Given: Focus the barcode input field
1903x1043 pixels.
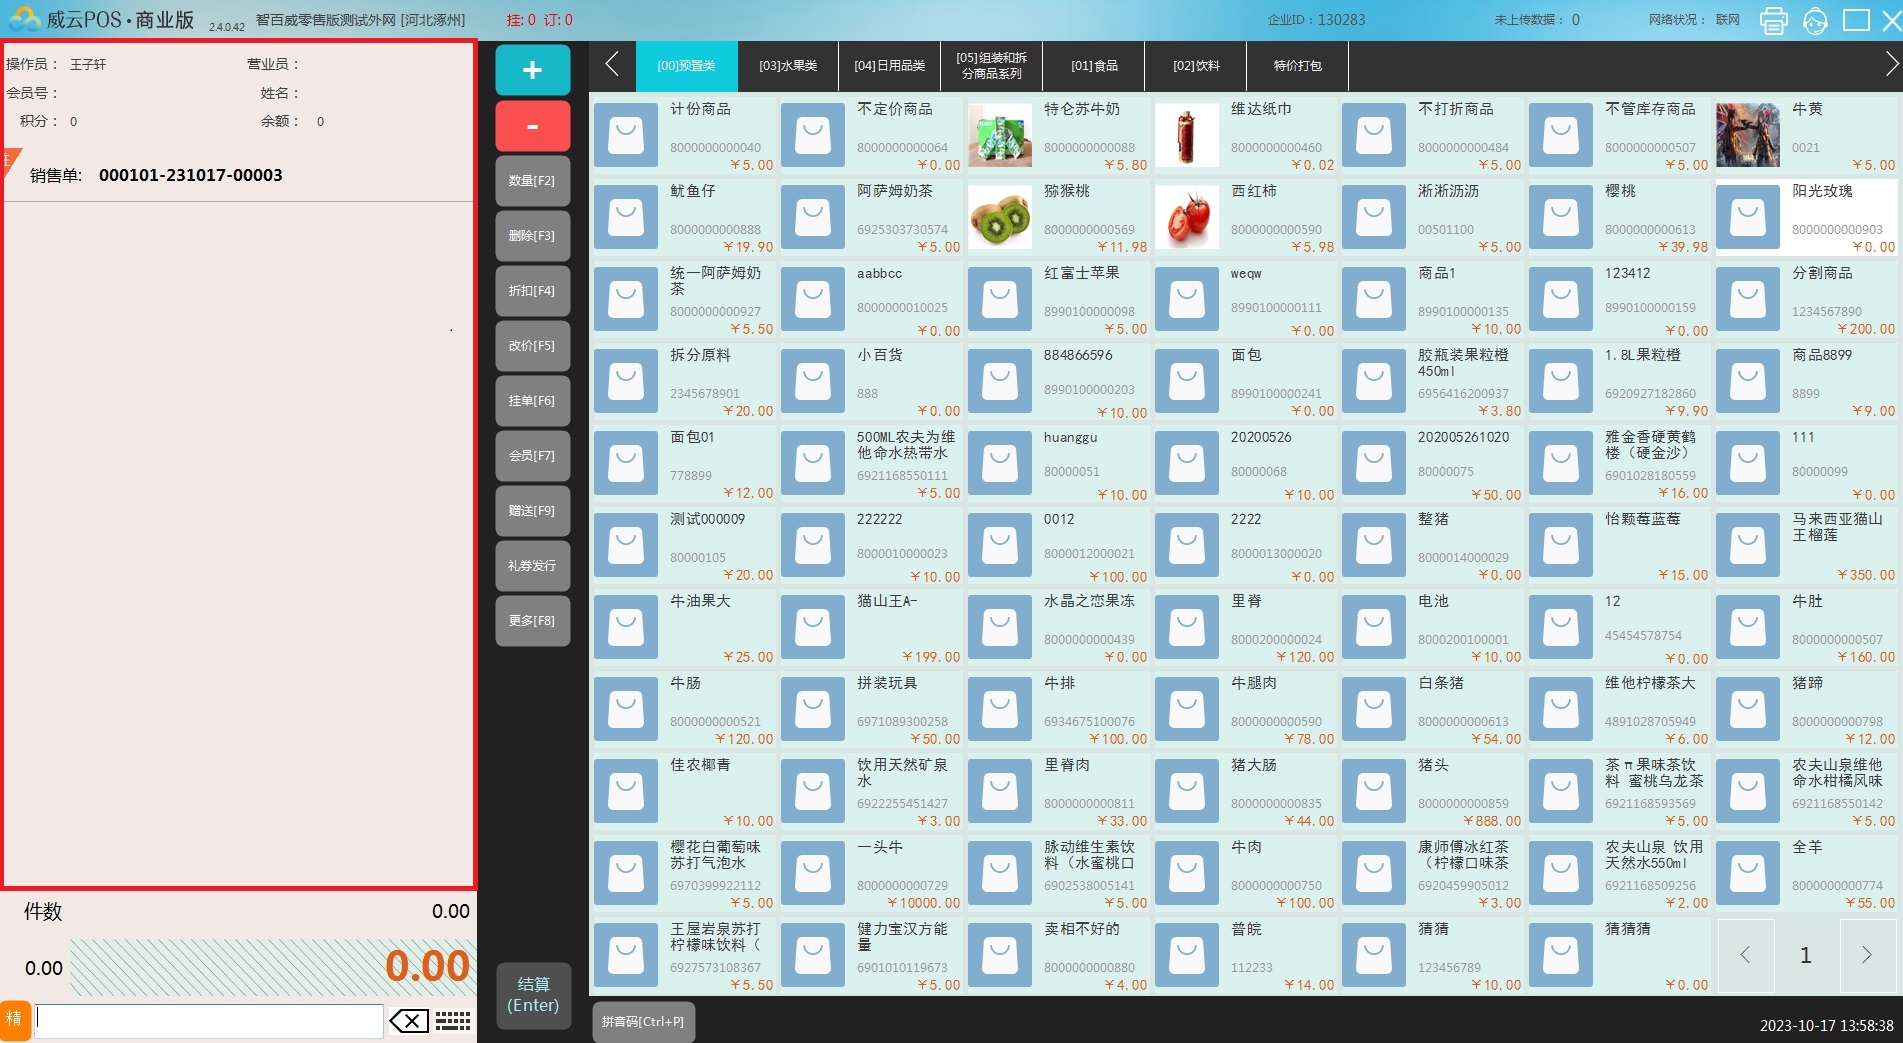Looking at the screenshot, I should (x=210, y=1021).
